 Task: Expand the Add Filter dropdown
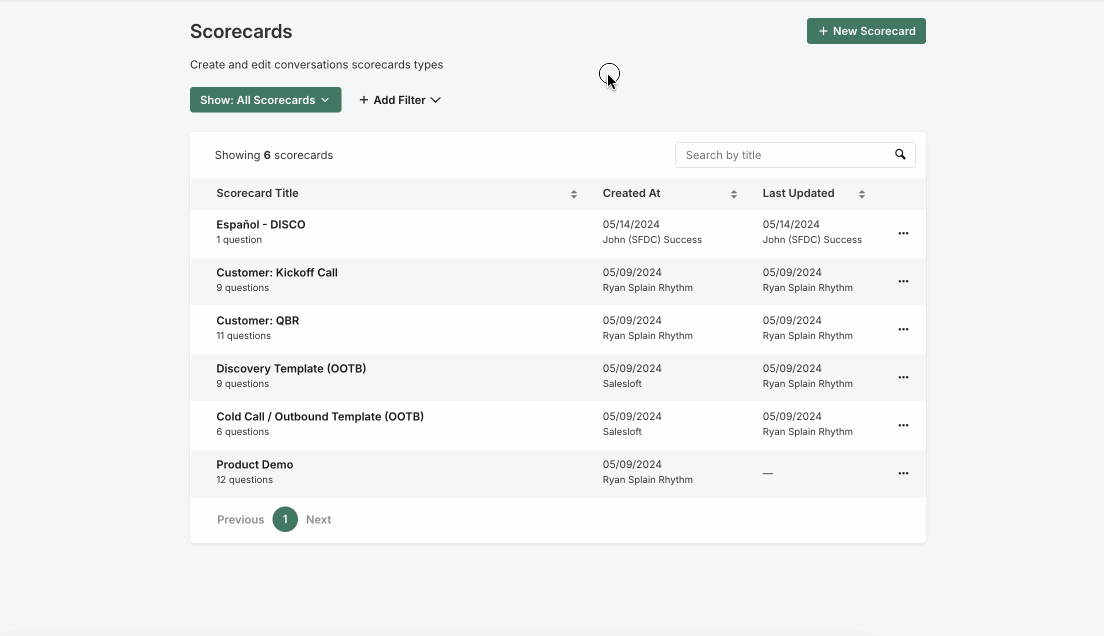click(399, 99)
